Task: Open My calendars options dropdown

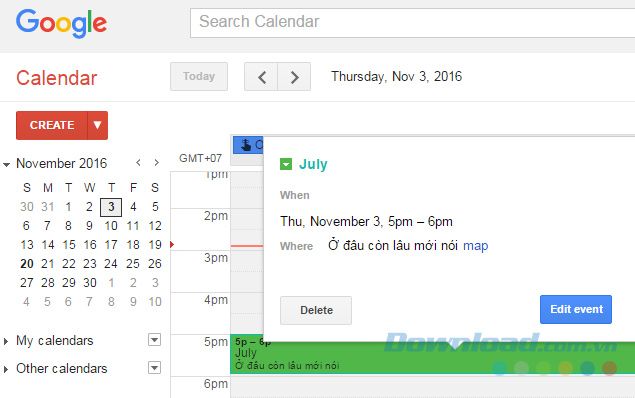Action: pos(154,340)
